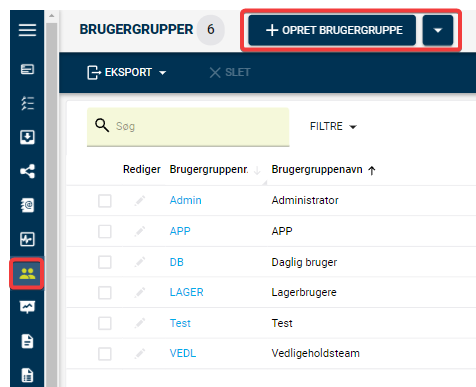Open the share icon in the sidebar
This screenshot has height=387, width=476.
coord(27,171)
